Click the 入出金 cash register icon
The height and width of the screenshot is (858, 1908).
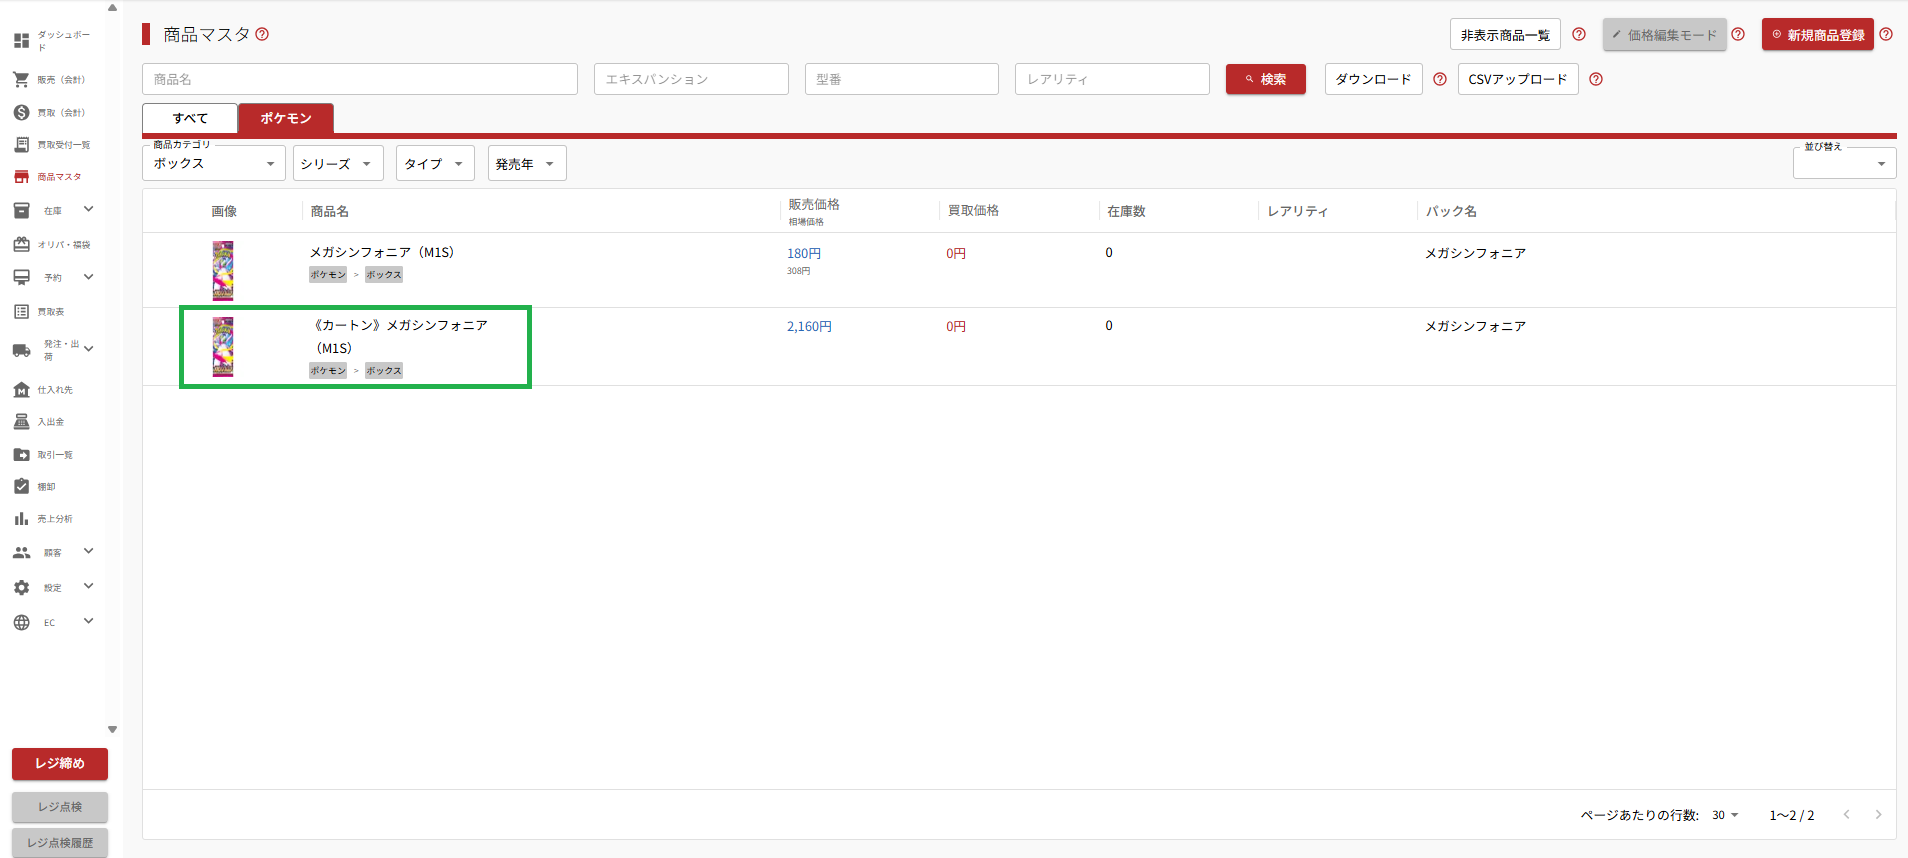click(21, 421)
